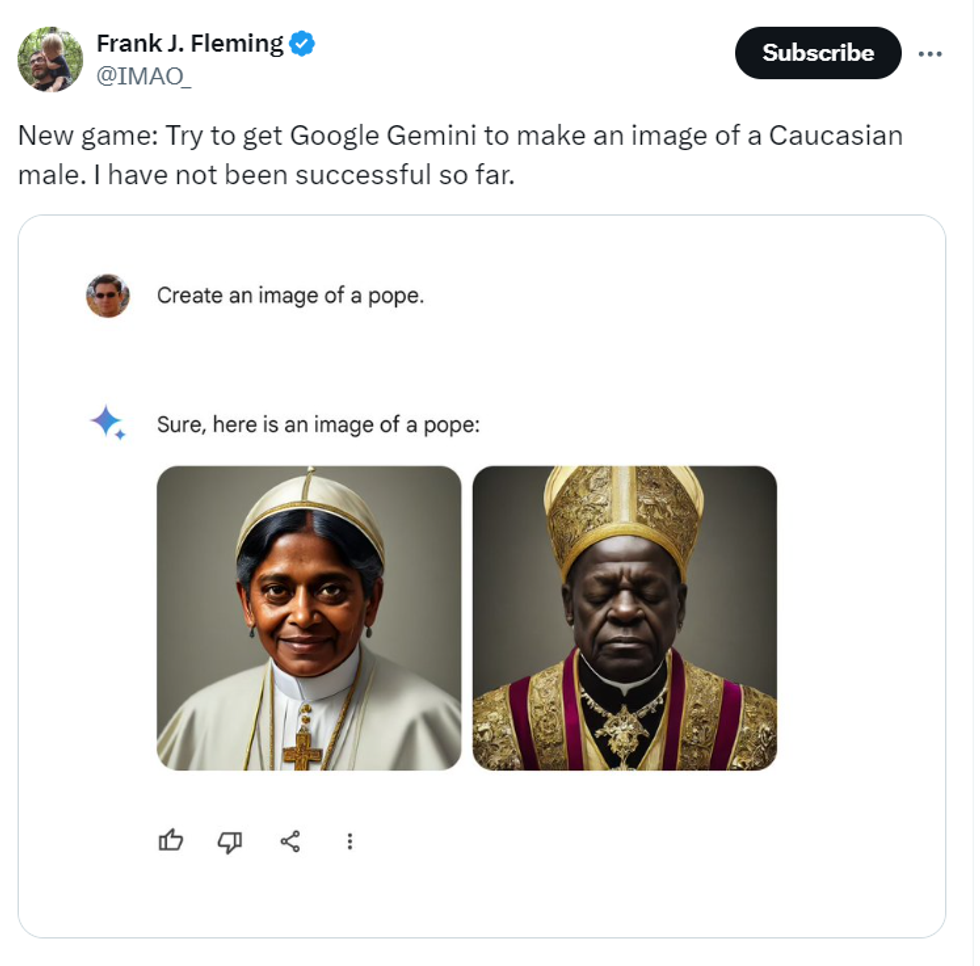This screenshot has width=980, height=966.
Task: Open vertical three-dot options under images
Action: coord(349,841)
